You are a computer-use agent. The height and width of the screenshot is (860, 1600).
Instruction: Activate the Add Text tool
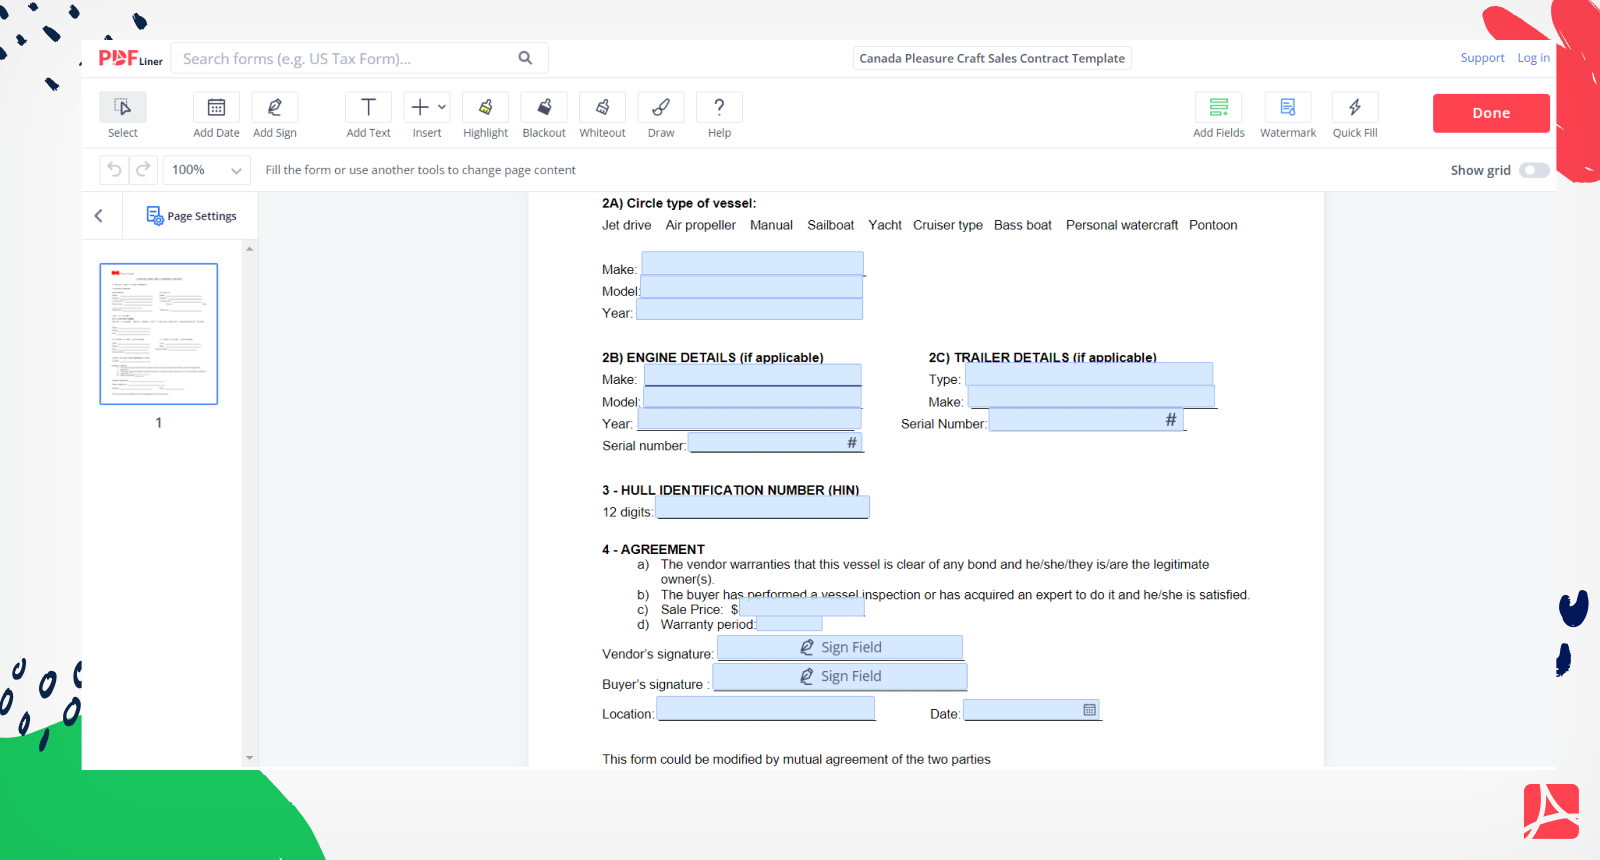(368, 115)
